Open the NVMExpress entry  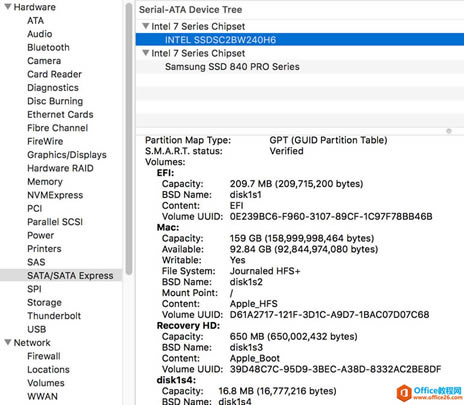(55, 195)
